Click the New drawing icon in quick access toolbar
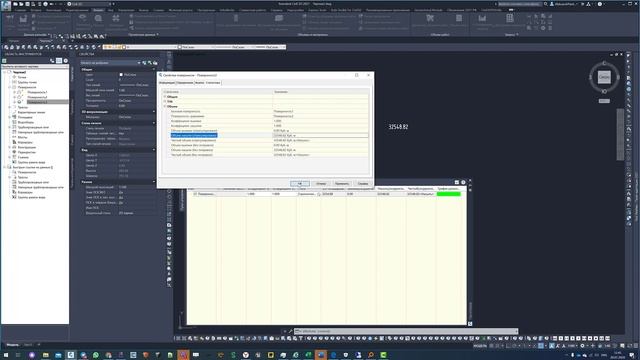This screenshot has width=640, height=360. coord(15,4)
